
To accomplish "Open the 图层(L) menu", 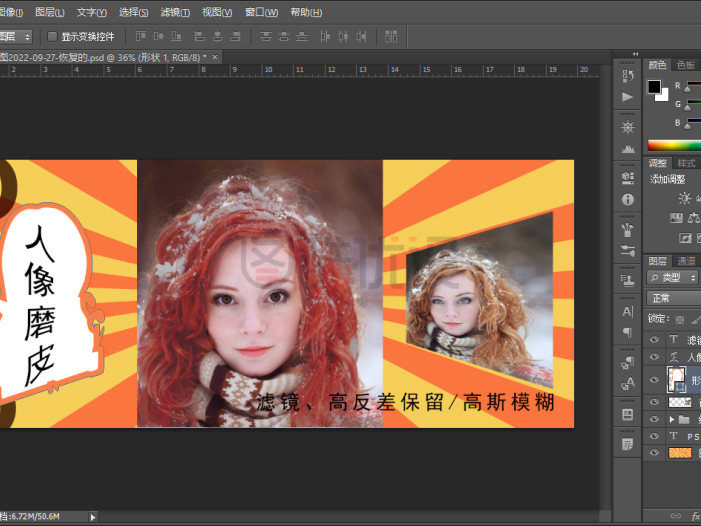I will coord(50,13).
